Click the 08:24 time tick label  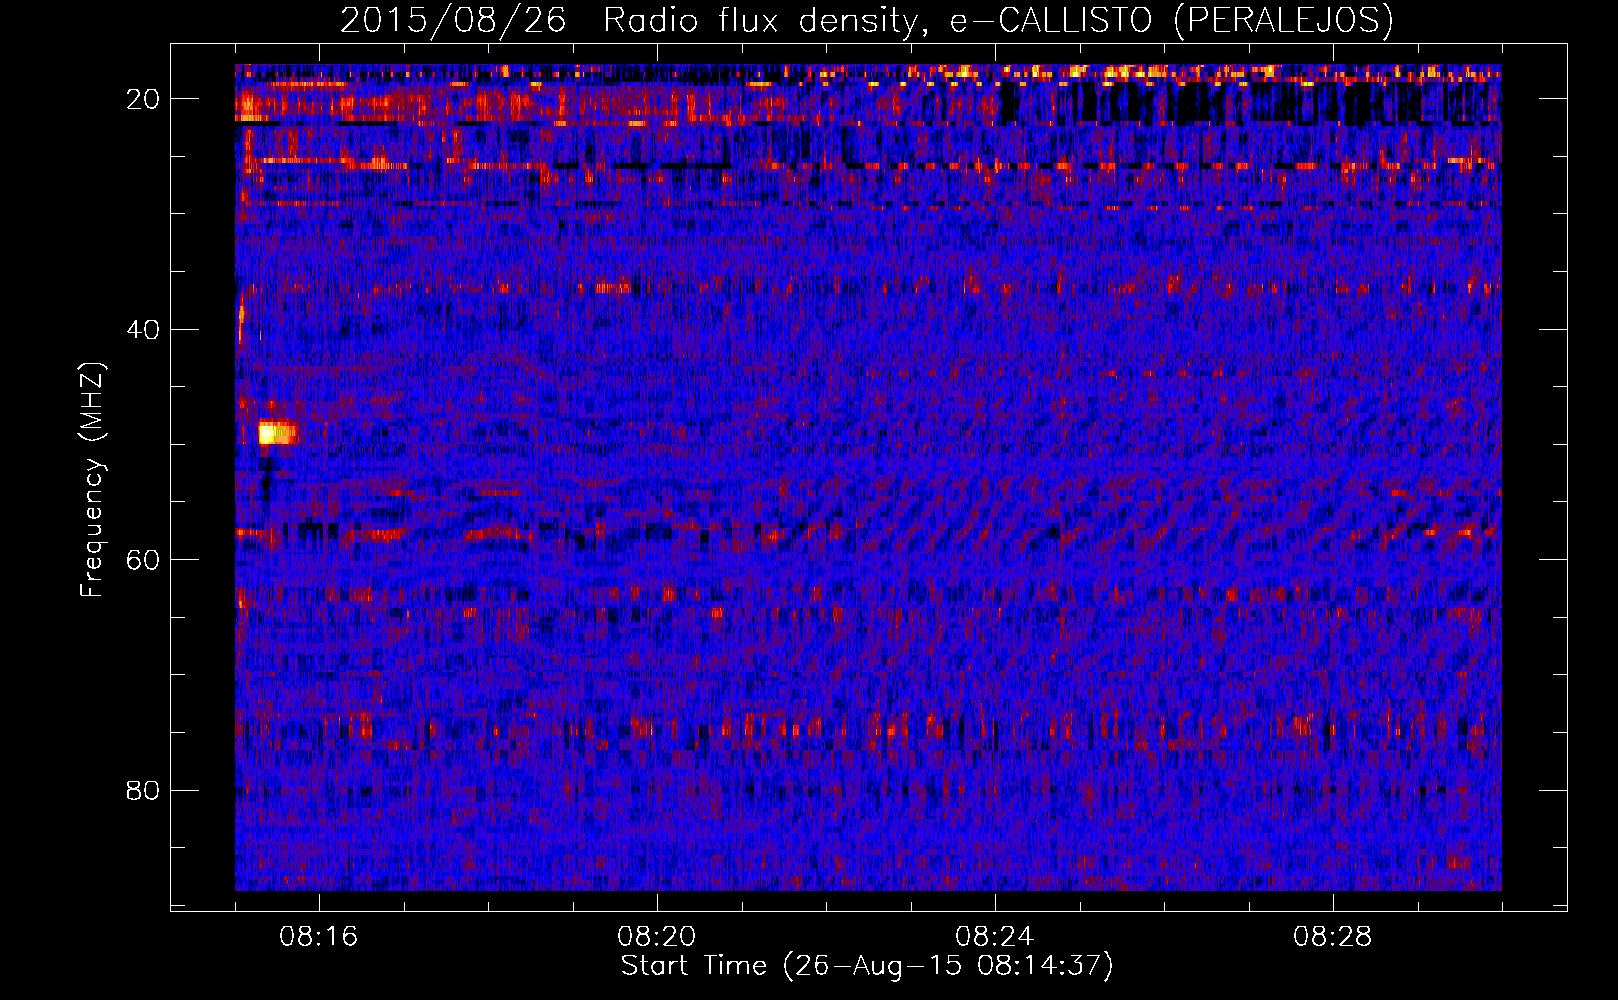[994, 937]
